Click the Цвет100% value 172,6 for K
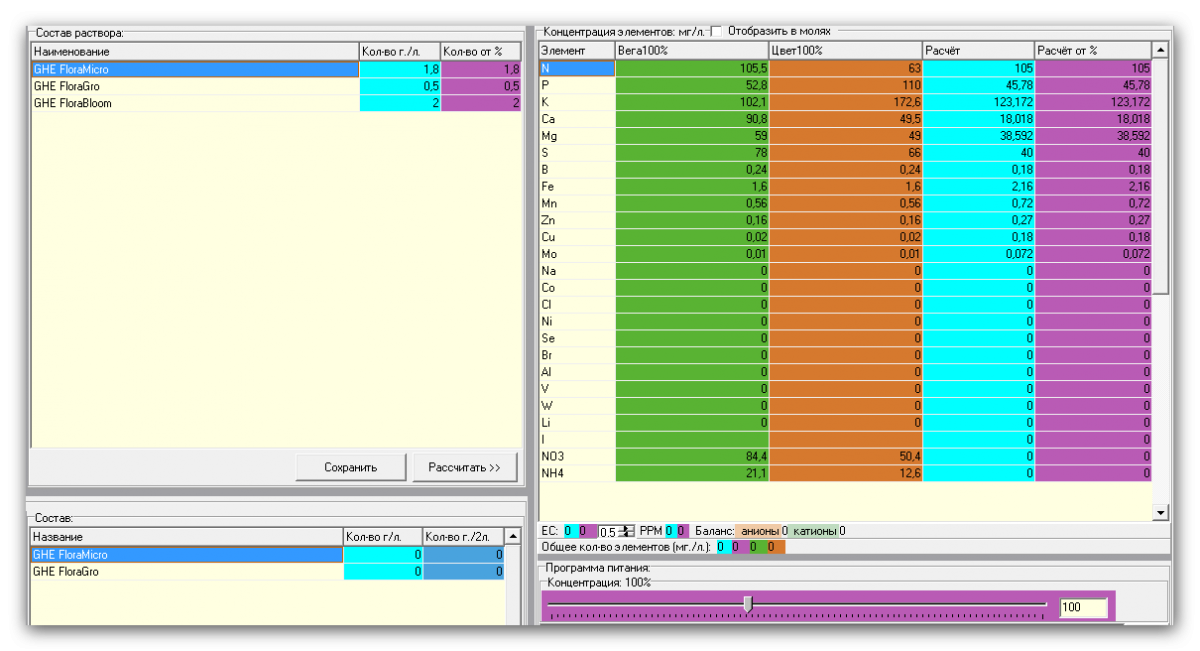This screenshot has height=651, width=1200. [x=846, y=102]
